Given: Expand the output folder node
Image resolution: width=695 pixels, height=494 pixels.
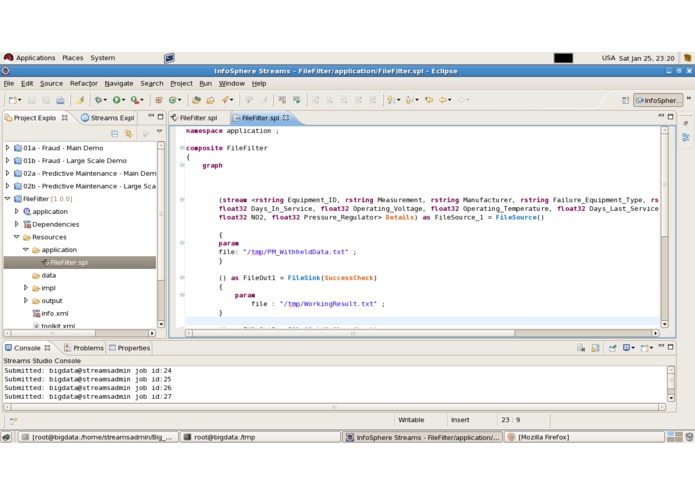Looking at the screenshot, I should point(26,300).
